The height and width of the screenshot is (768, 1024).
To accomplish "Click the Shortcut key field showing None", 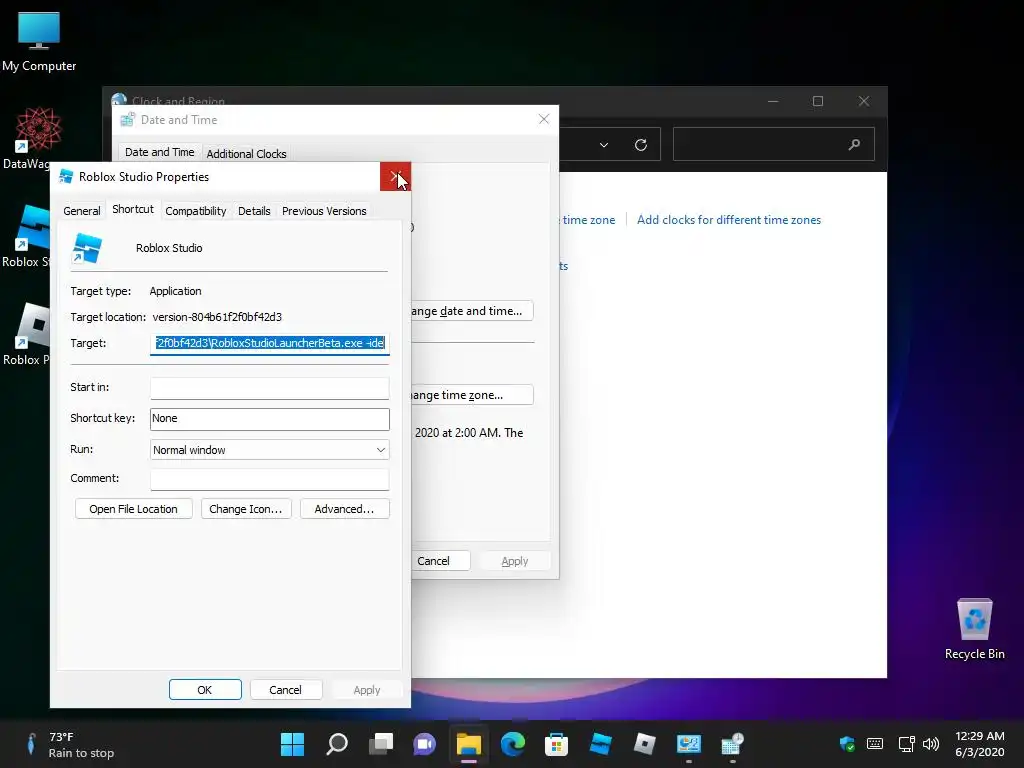I will (270, 419).
